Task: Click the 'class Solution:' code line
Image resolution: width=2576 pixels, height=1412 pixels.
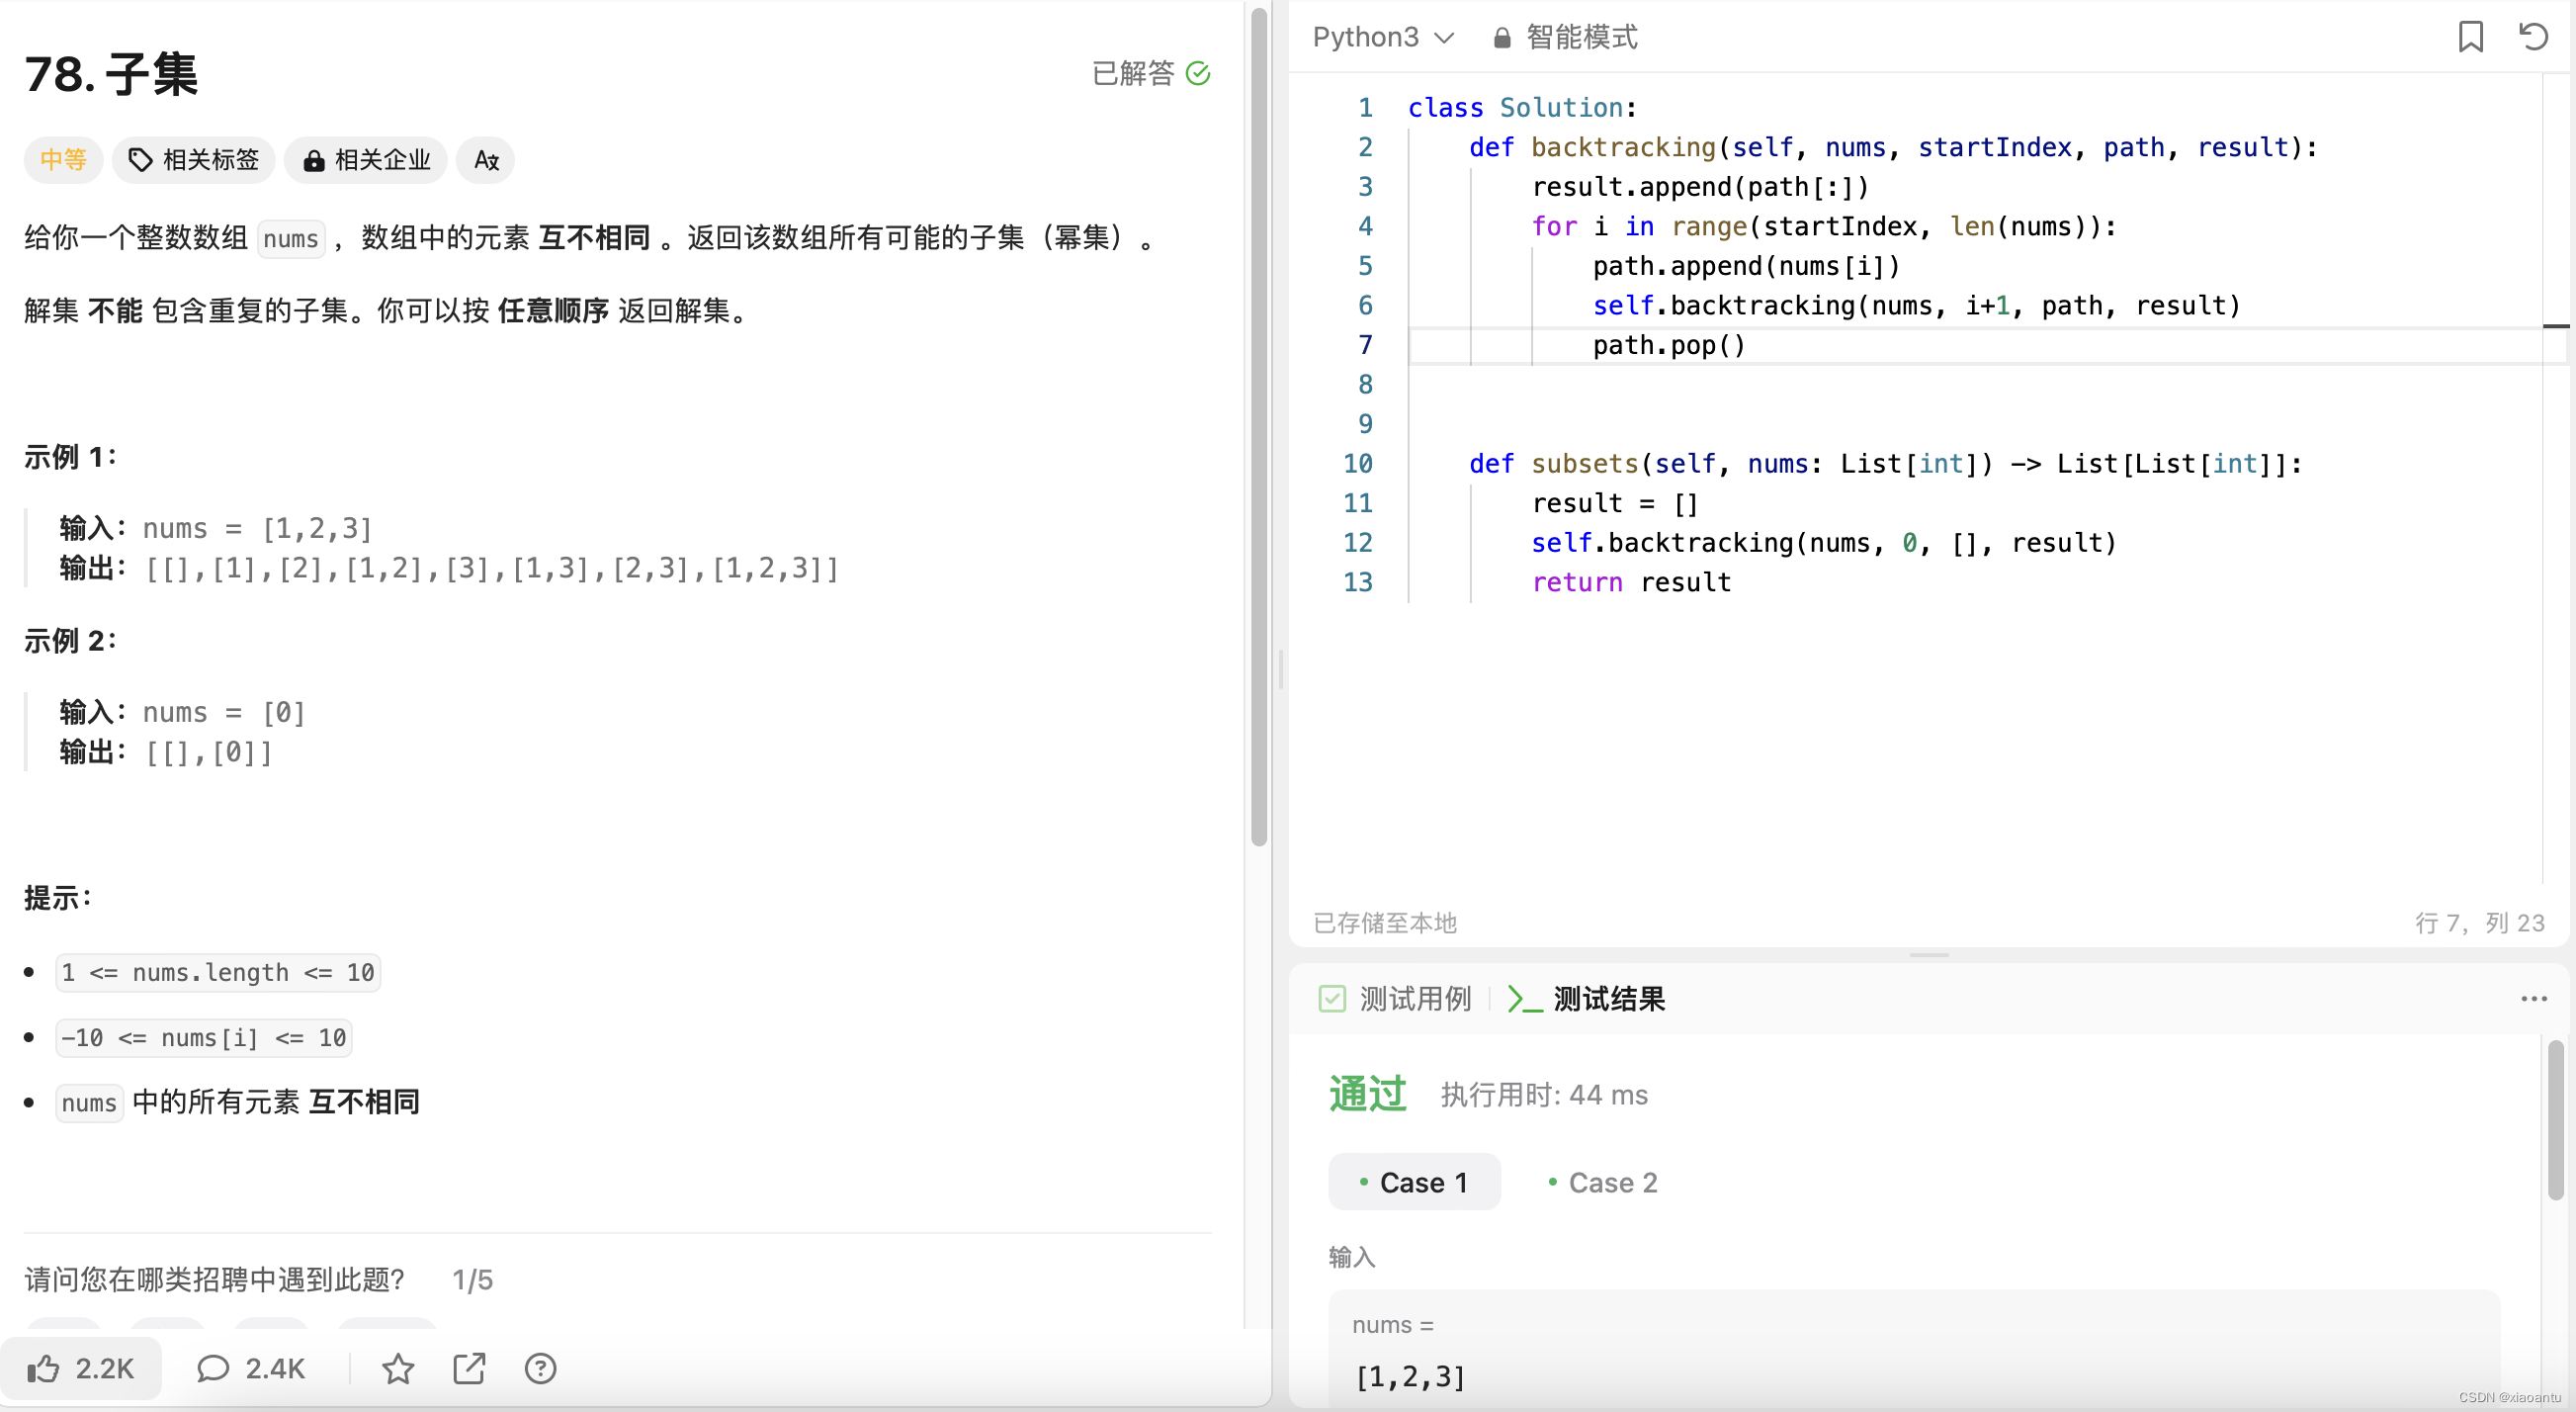Action: (x=1522, y=107)
